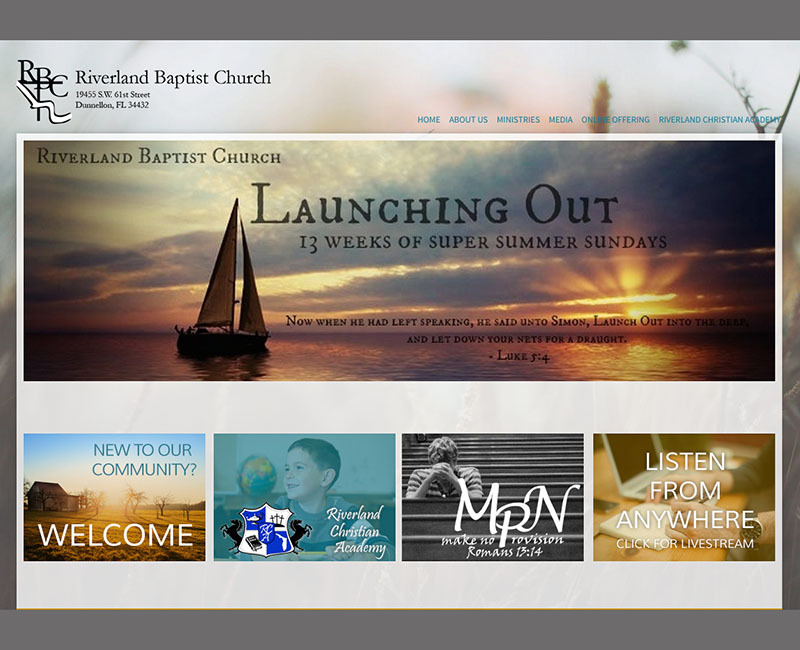Open Riverland Christian Academy nav link
Image resolution: width=800 pixels, height=650 pixels.
point(719,119)
